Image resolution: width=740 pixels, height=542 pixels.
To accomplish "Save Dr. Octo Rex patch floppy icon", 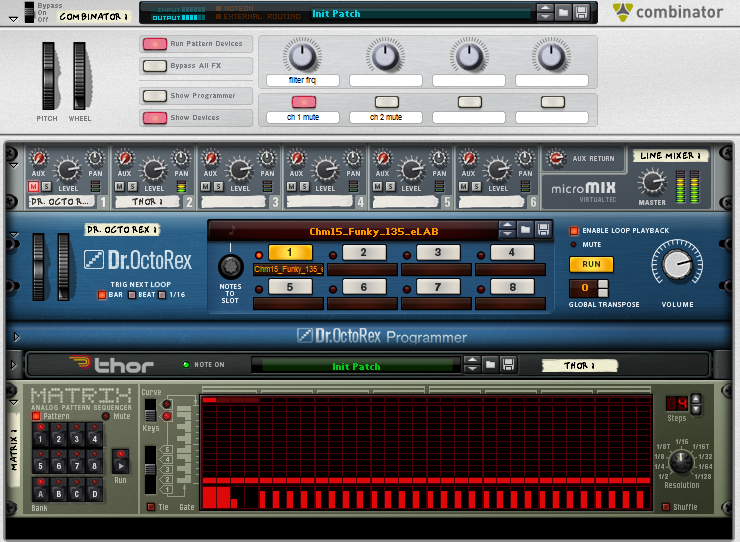I will [x=543, y=230].
